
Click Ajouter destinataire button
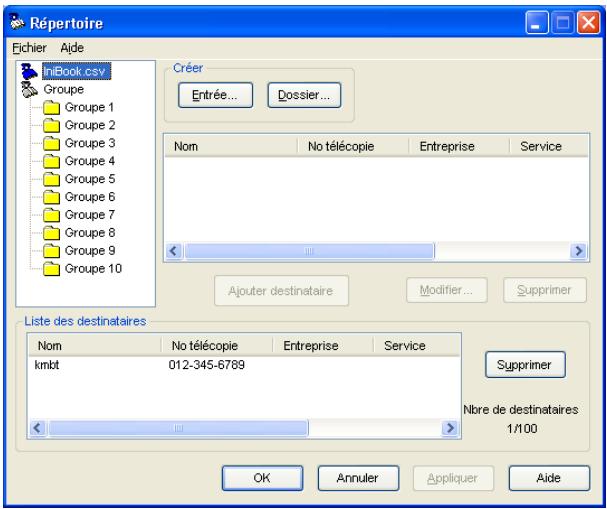[x=281, y=291]
